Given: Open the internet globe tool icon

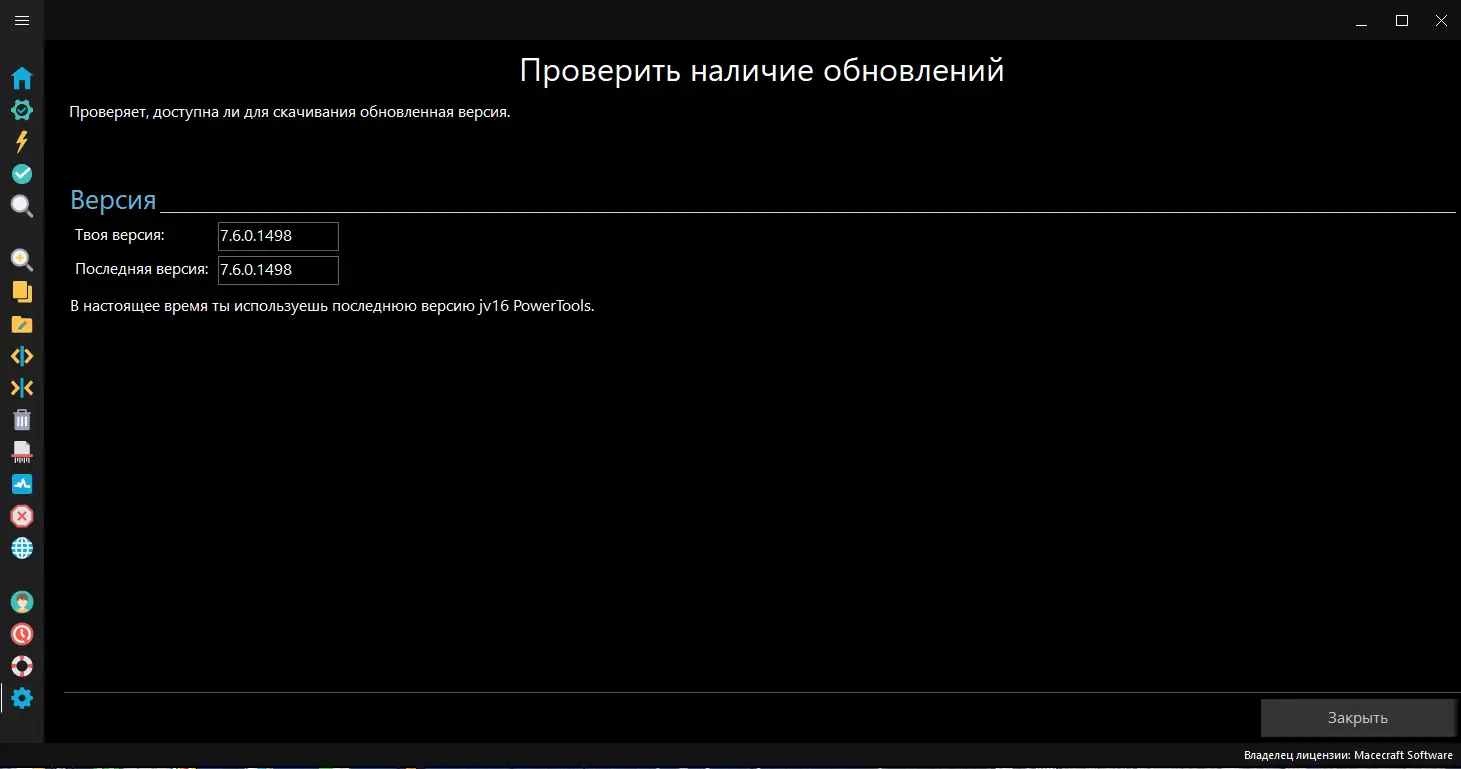Looking at the screenshot, I should pyautogui.click(x=22, y=548).
